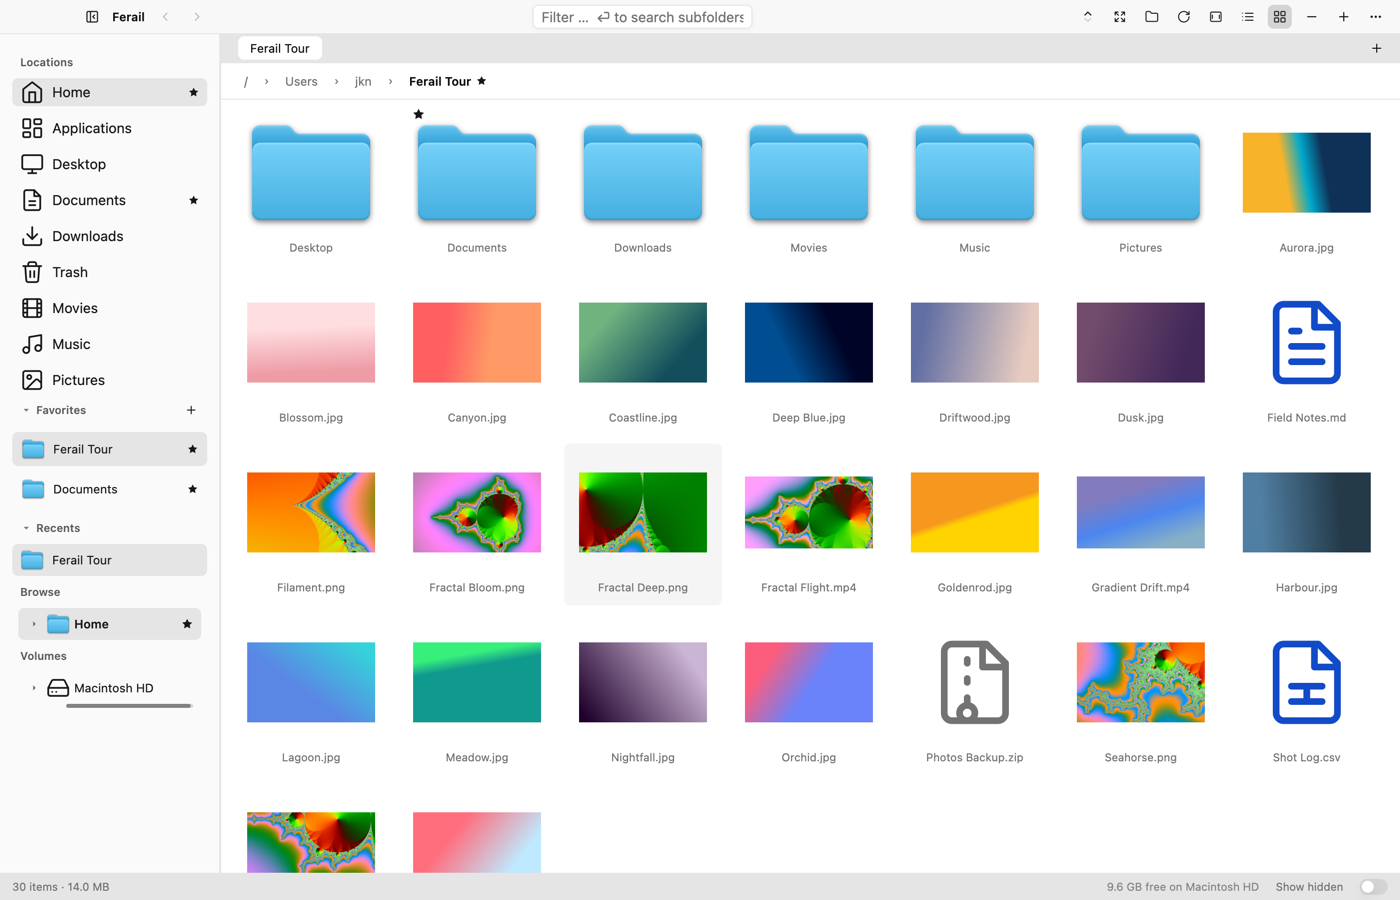Click the expand fullscreen arrows icon

pyautogui.click(x=1120, y=17)
